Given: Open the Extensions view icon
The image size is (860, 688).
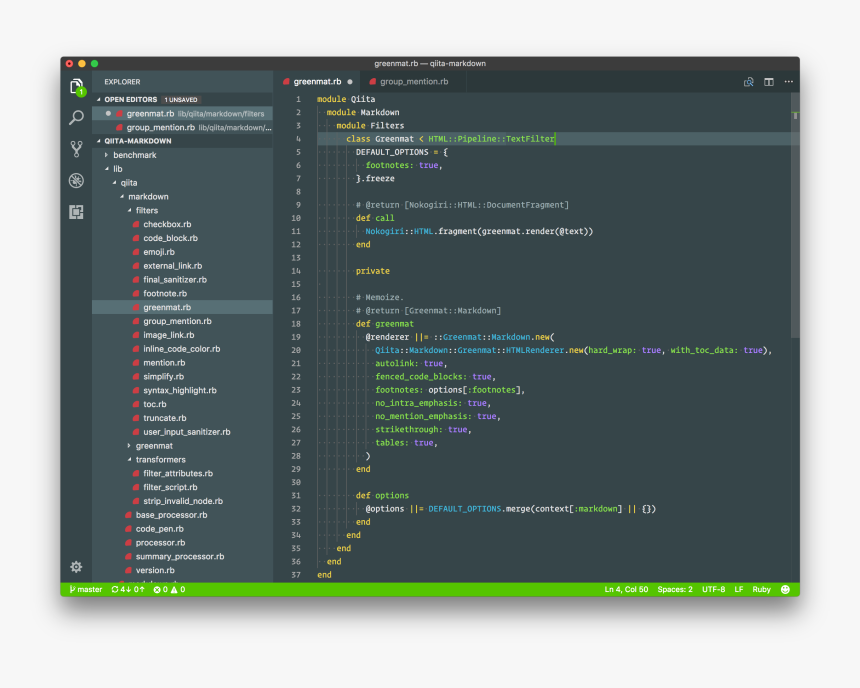Looking at the screenshot, I should [76, 212].
